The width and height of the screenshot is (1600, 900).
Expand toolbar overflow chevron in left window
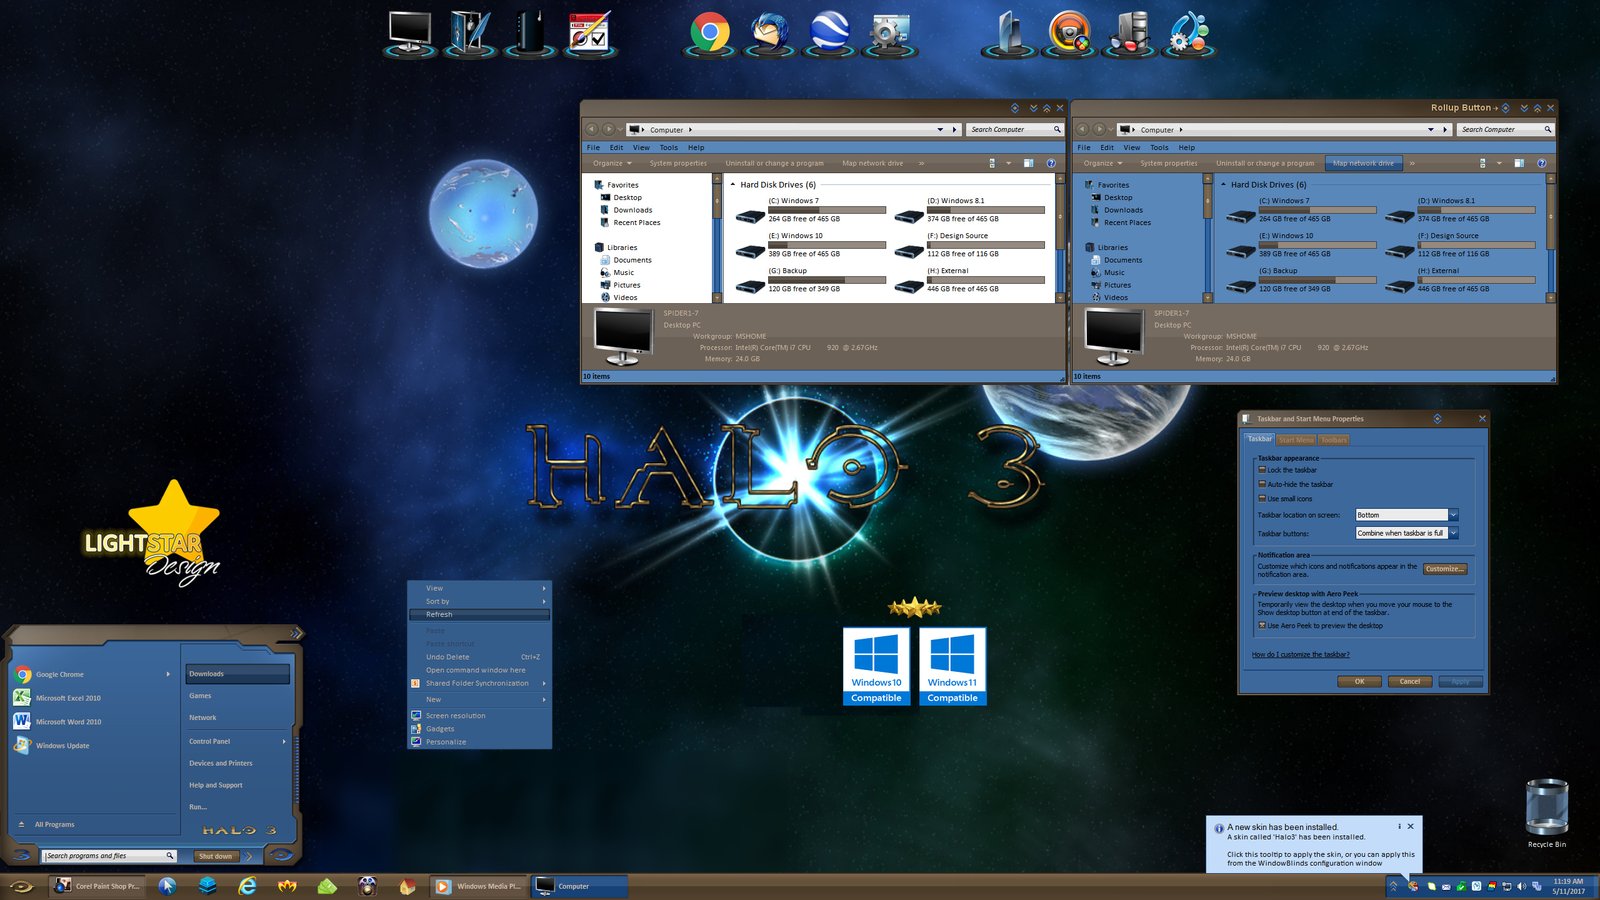tap(921, 163)
